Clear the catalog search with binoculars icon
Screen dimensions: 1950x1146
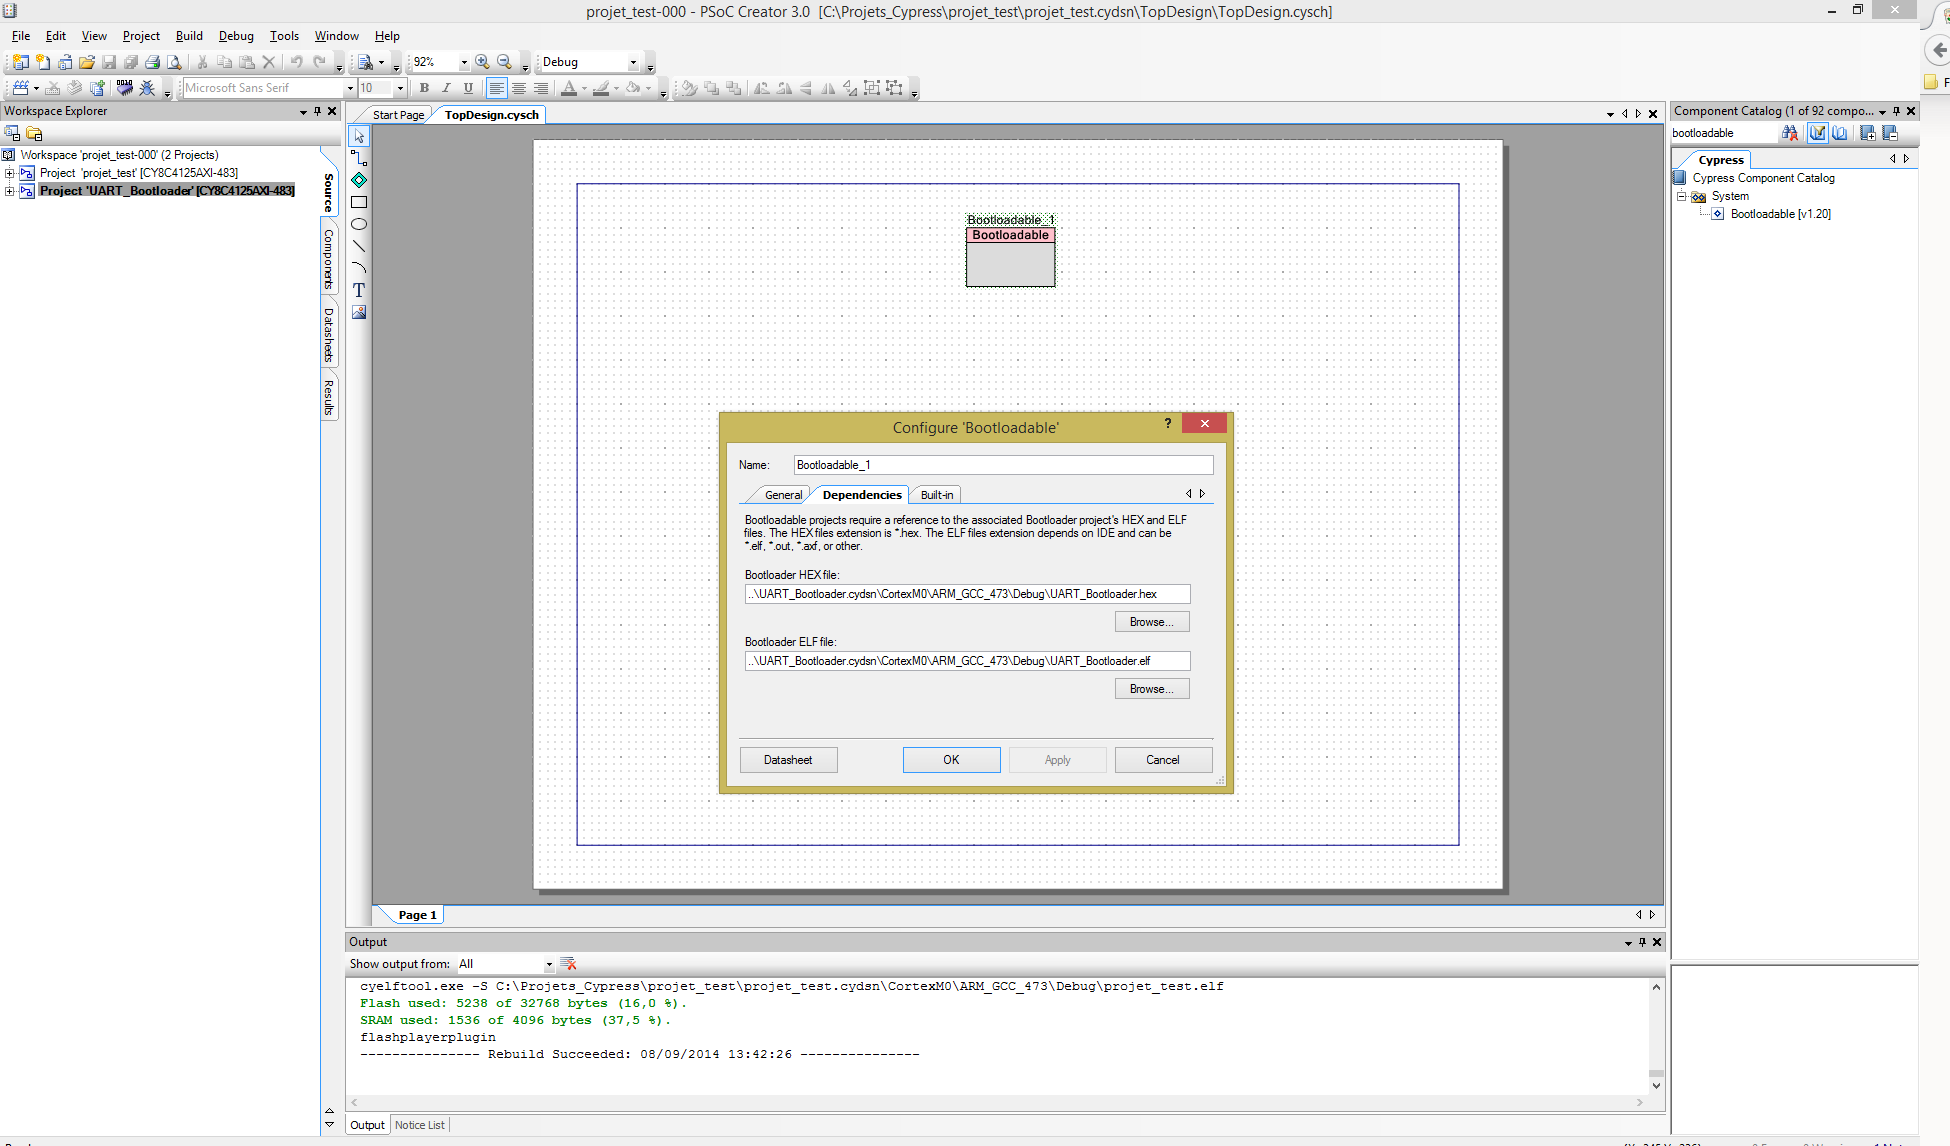[x=1789, y=133]
